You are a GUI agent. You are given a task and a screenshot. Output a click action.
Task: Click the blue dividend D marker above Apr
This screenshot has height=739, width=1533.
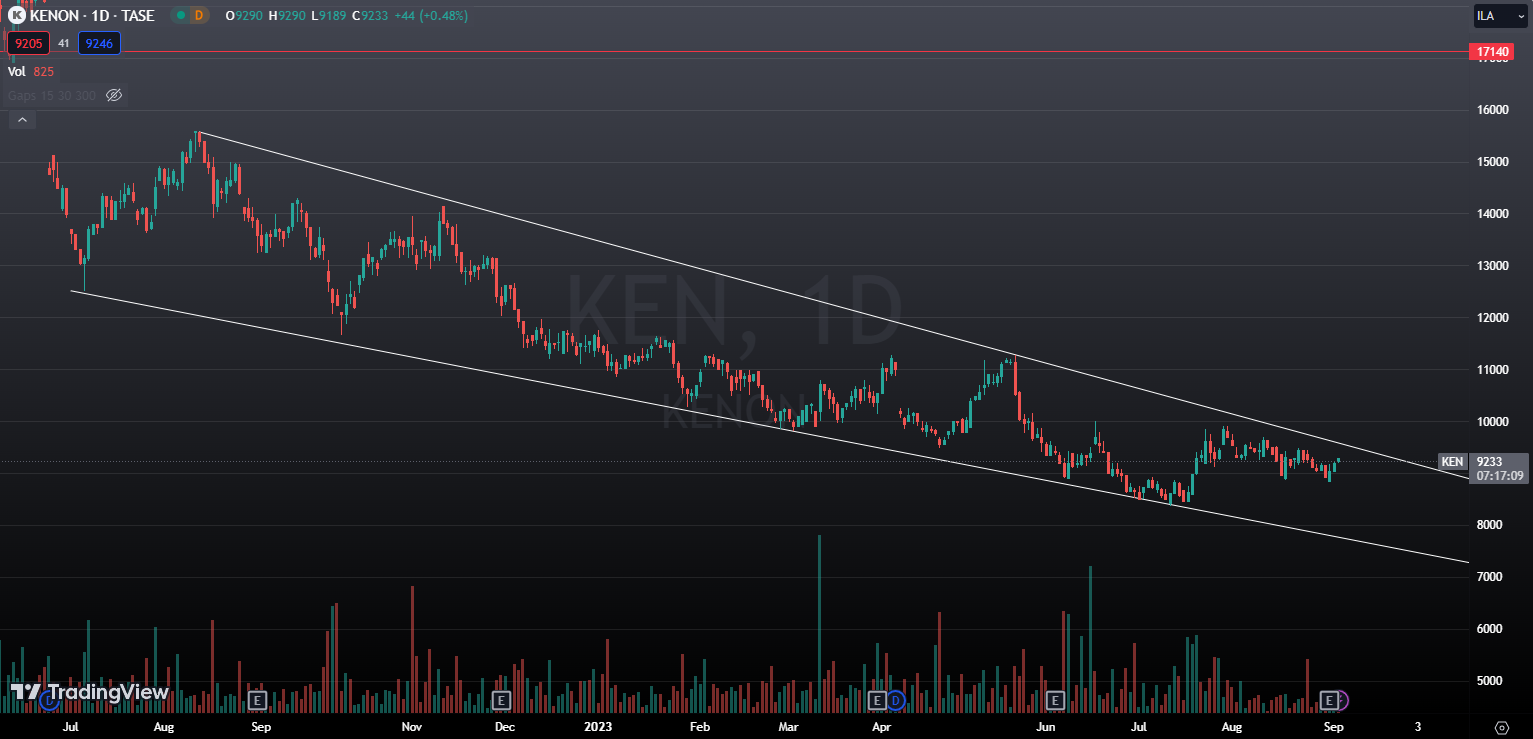895,700
